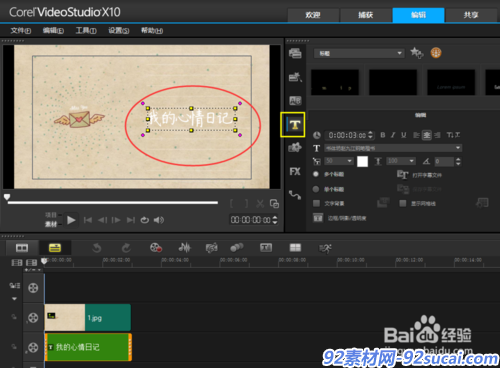Open the line spacing dropdown showing 100
This screenshot has height=368, width=500.
point(401,161)
